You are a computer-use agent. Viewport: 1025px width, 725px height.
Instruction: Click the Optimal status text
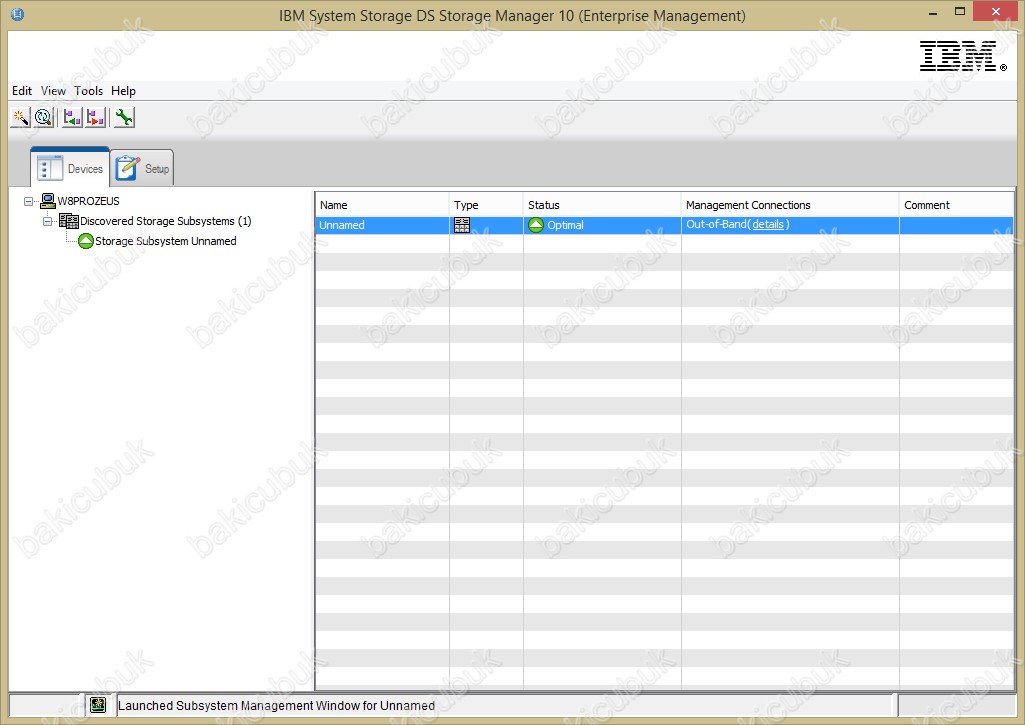(x=565, y=225)
